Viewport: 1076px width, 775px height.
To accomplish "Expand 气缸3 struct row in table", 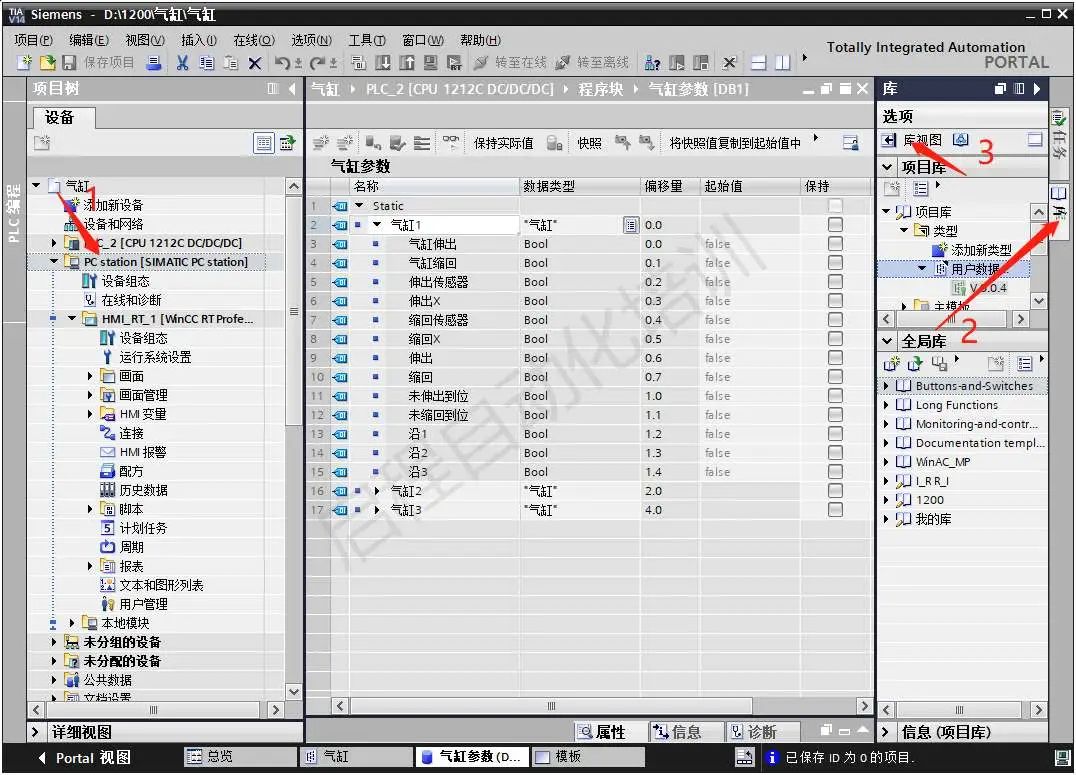I will 377,510.
